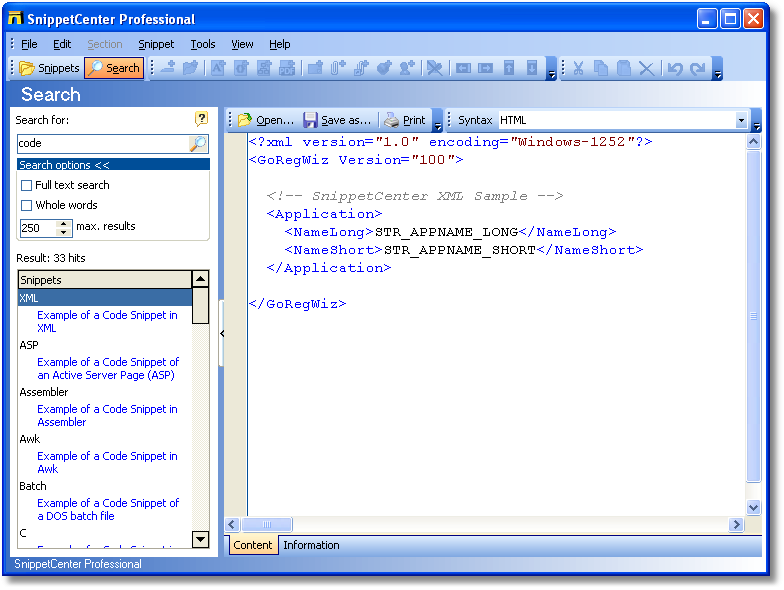The width and height of the screenshot is (784, 590).
Task: Open the DOS batch file snippet result
Action: pos(108,510)
